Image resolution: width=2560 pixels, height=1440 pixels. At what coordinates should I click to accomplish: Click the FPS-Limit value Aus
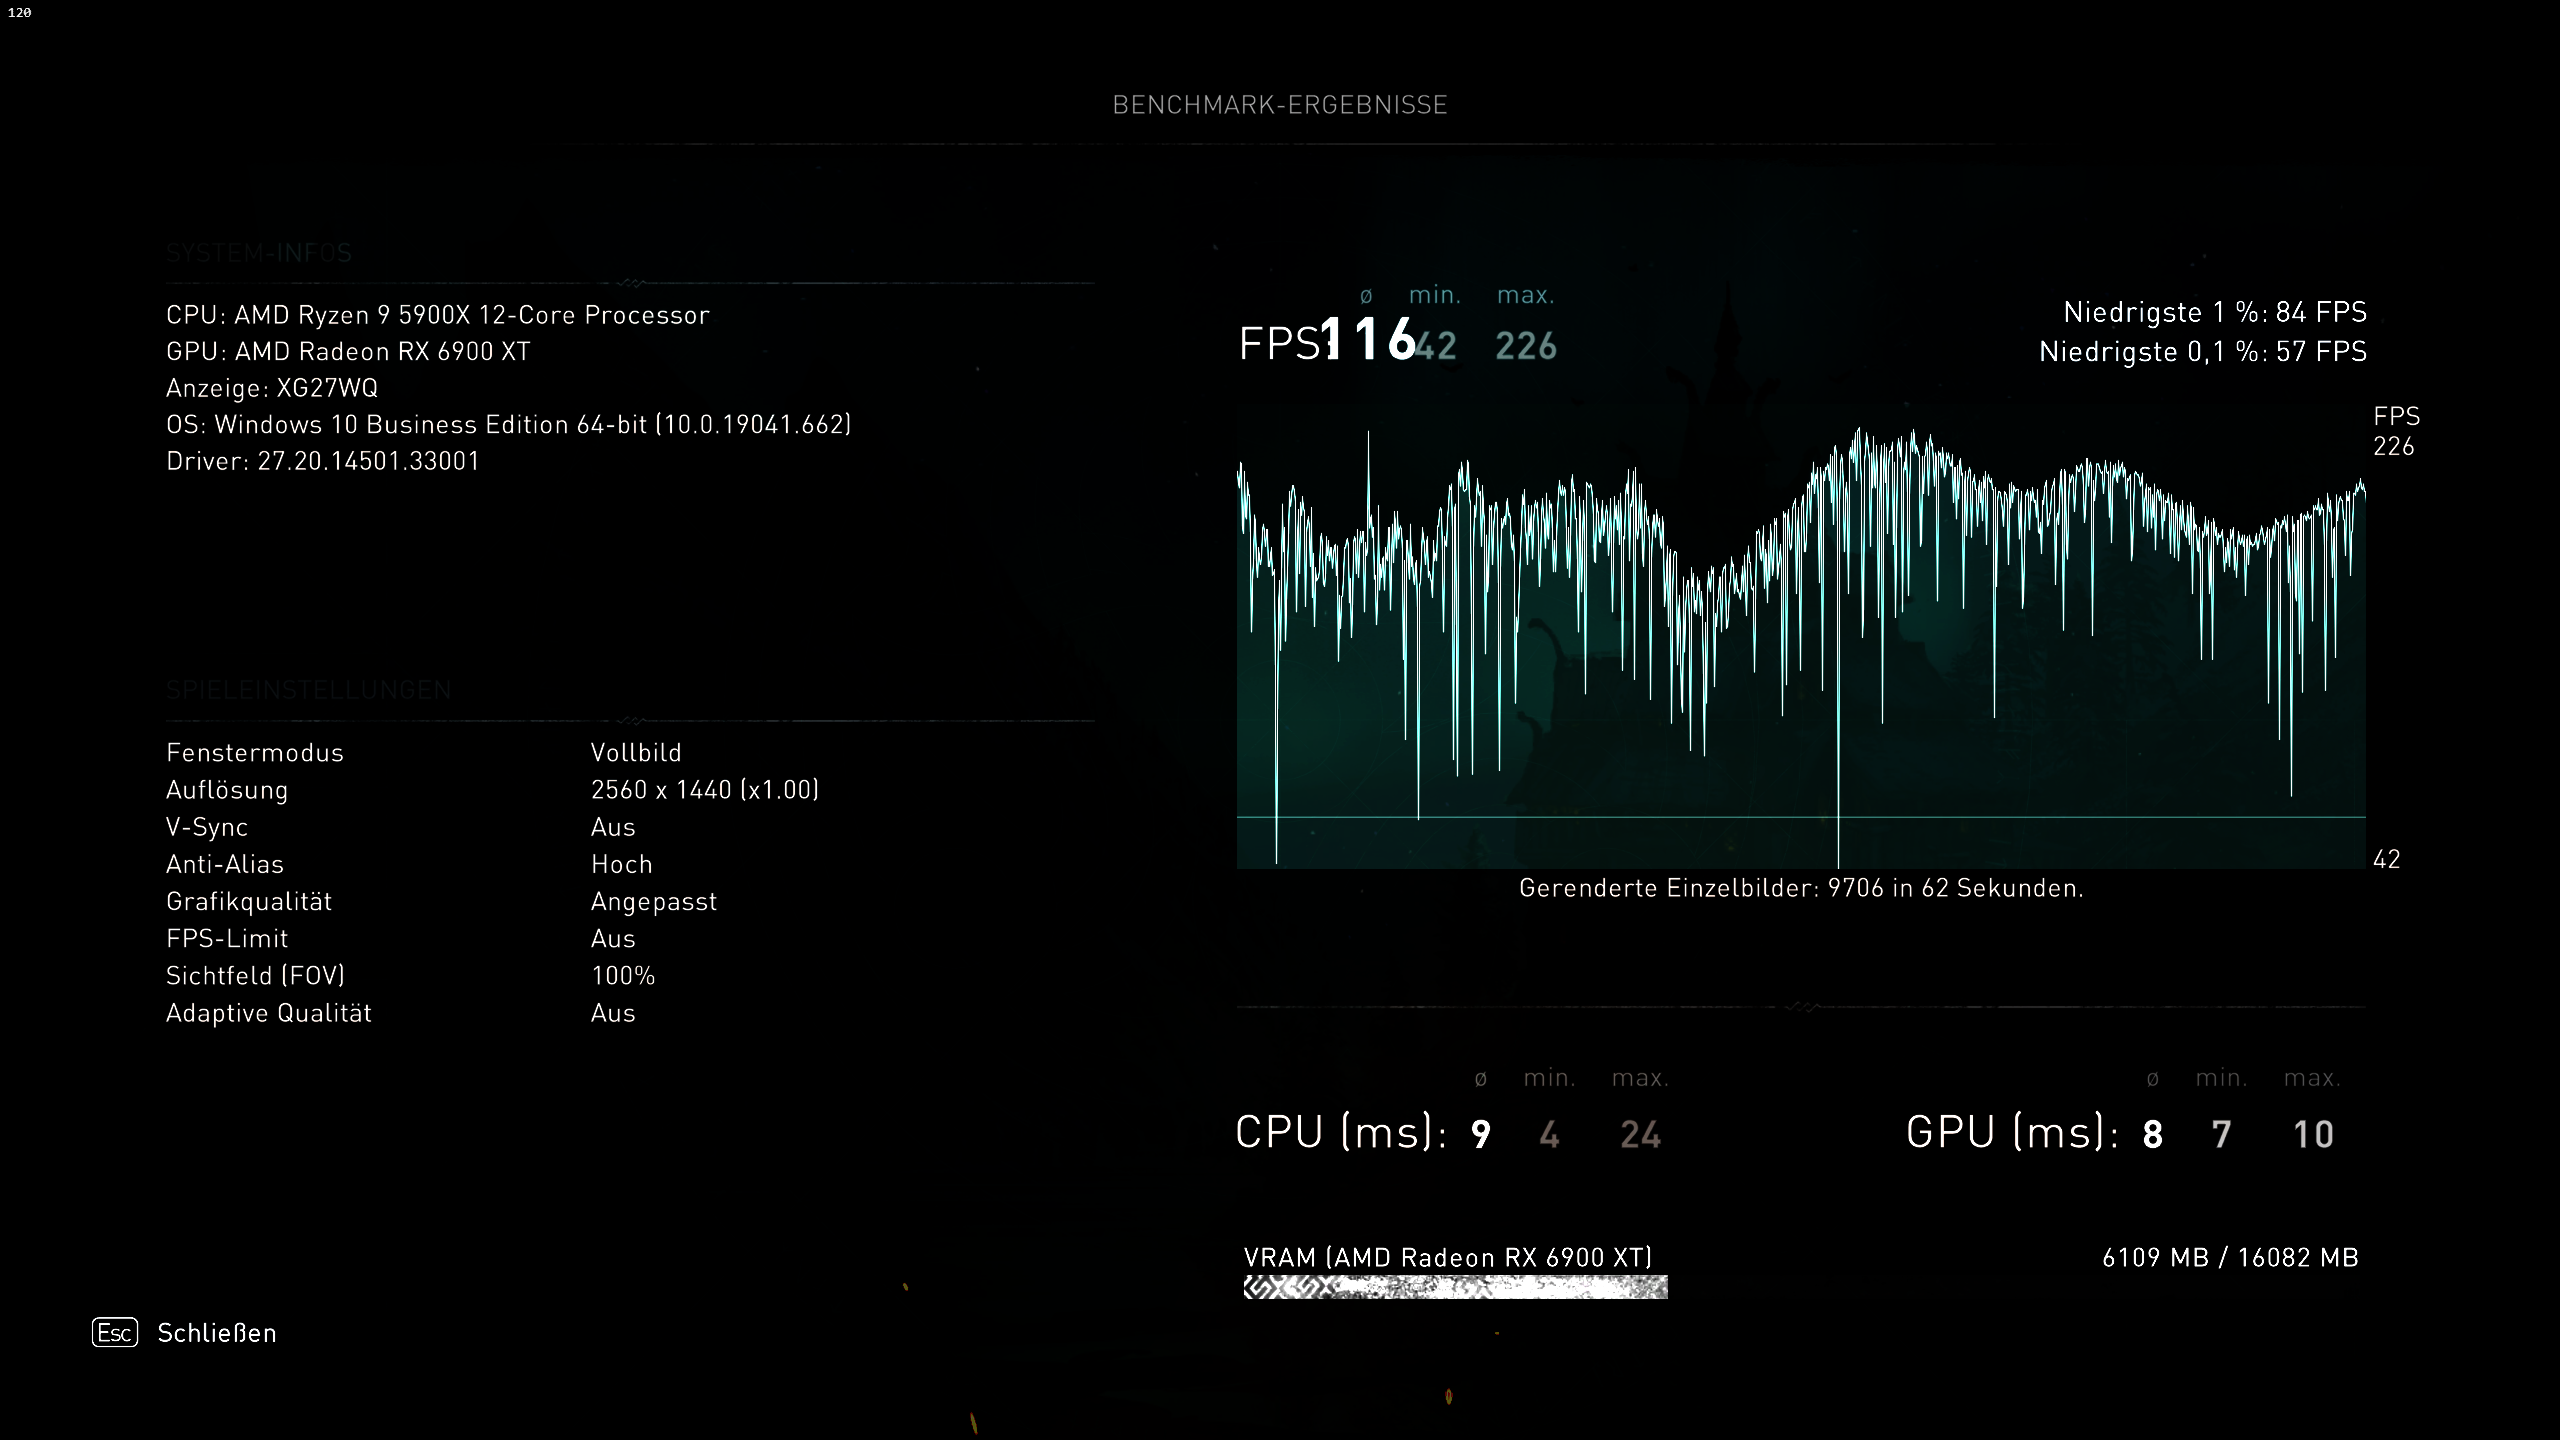(x=613, y=939)
